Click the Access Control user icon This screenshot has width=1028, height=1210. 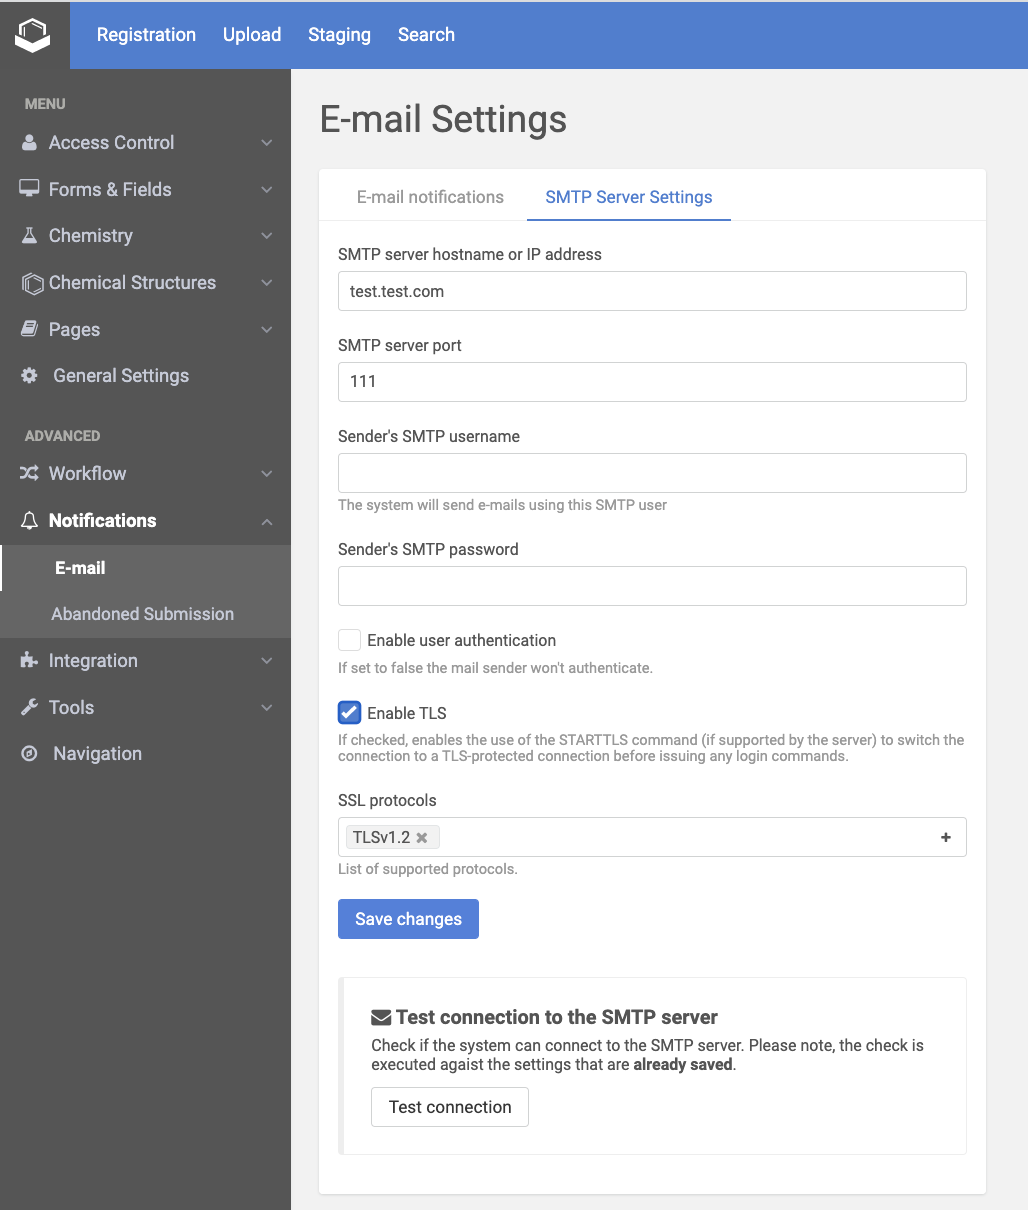click(x=30, y=143)
